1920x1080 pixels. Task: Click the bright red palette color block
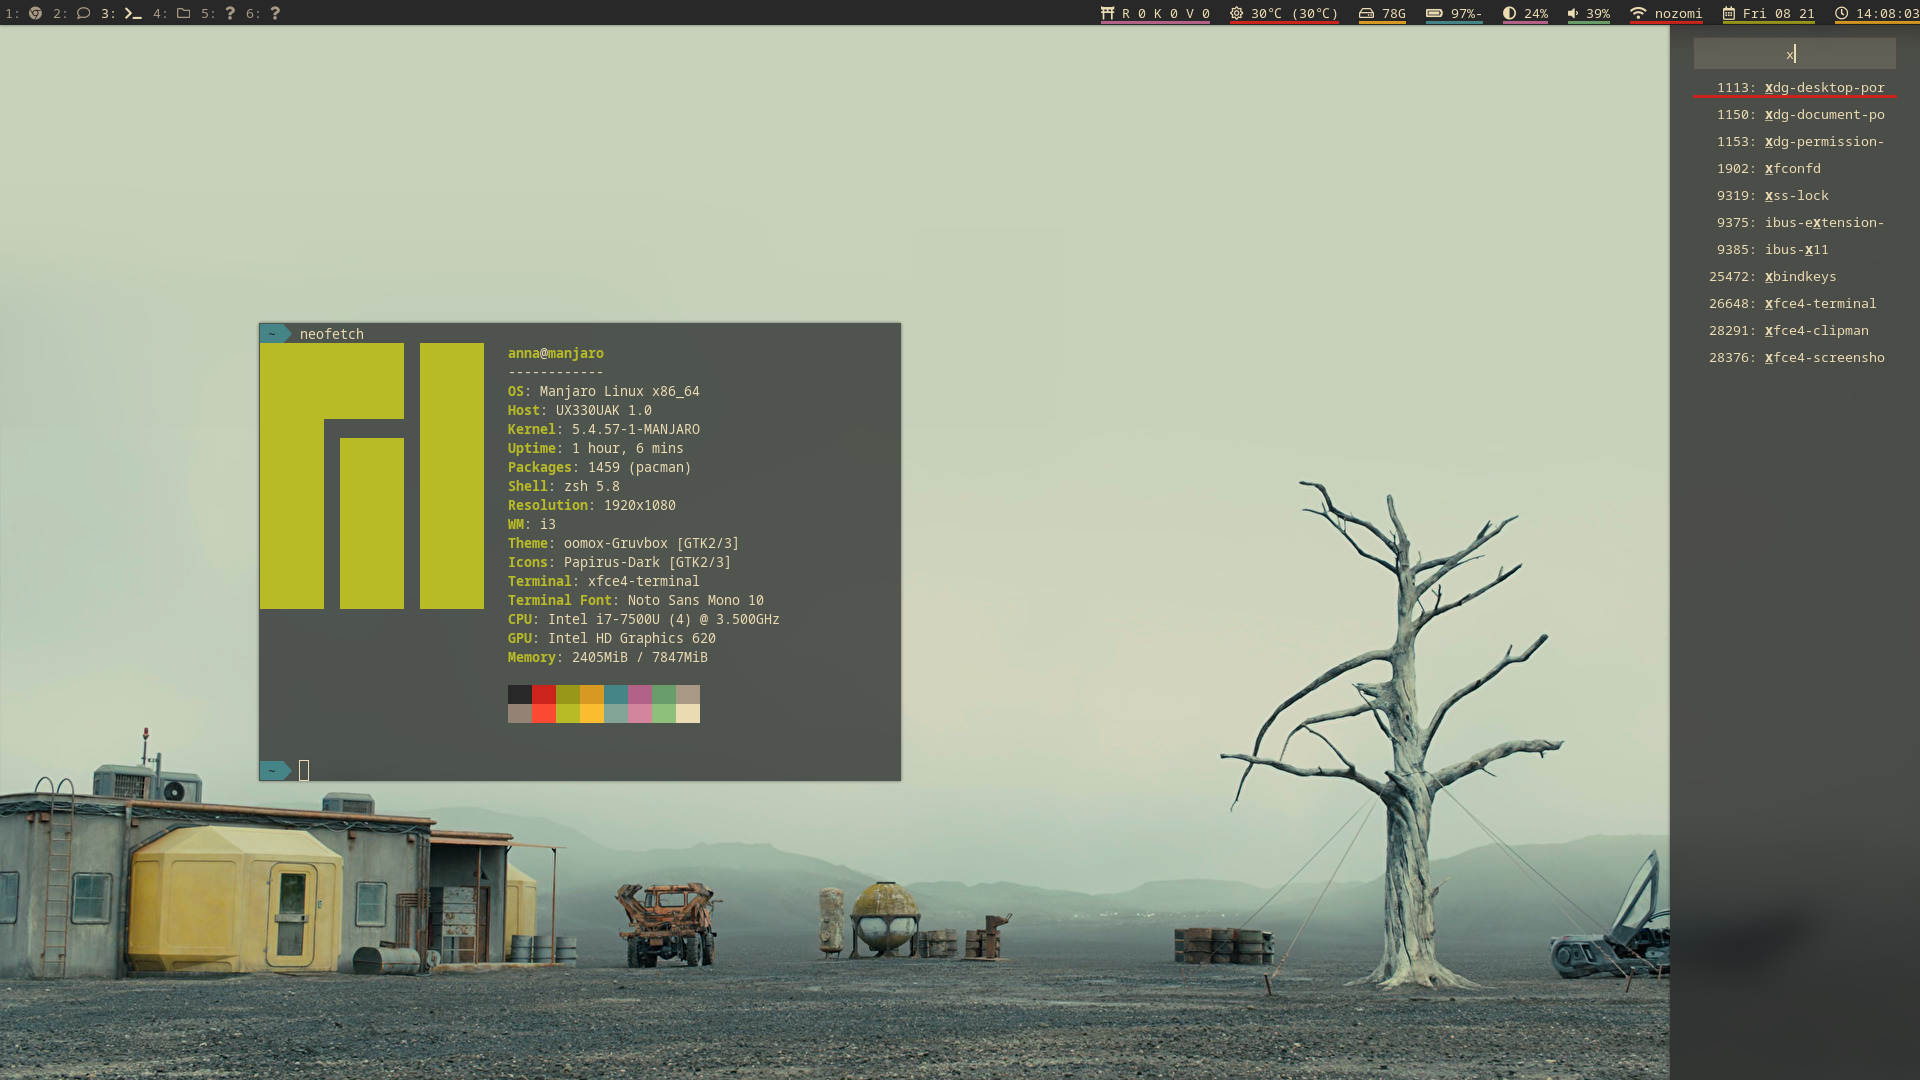pyautogui.click(x=543, y=713)
